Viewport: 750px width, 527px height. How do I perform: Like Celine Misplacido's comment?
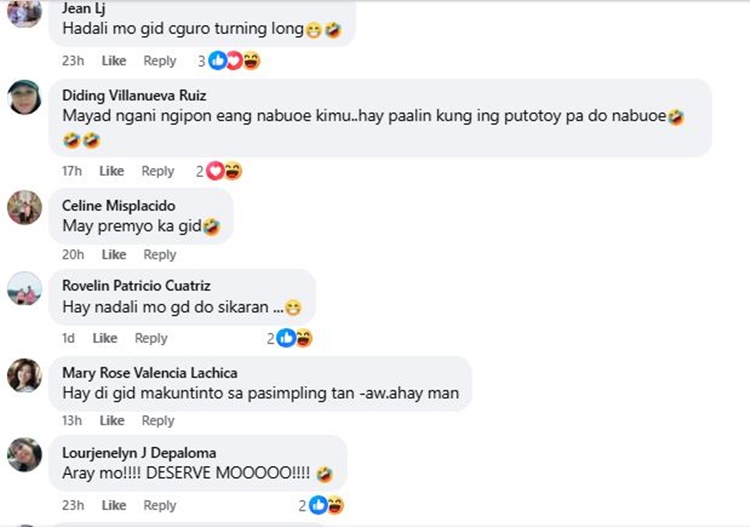click(x=114, y=254)
